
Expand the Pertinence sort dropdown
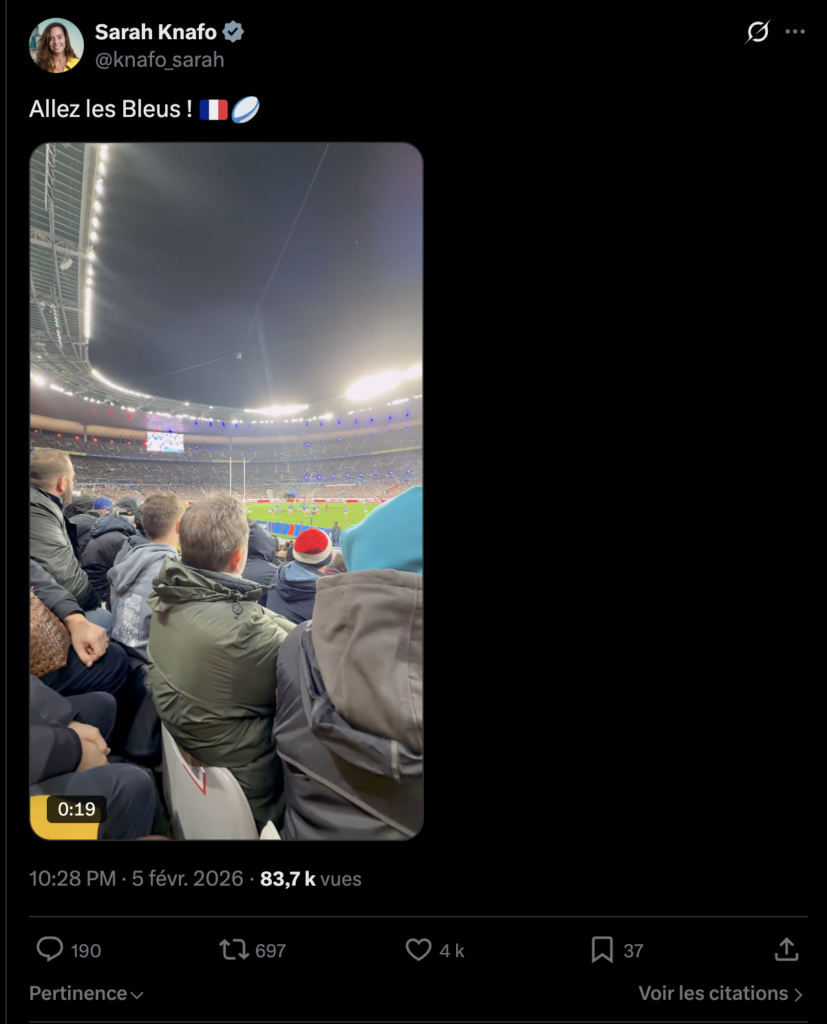point(86,993)
